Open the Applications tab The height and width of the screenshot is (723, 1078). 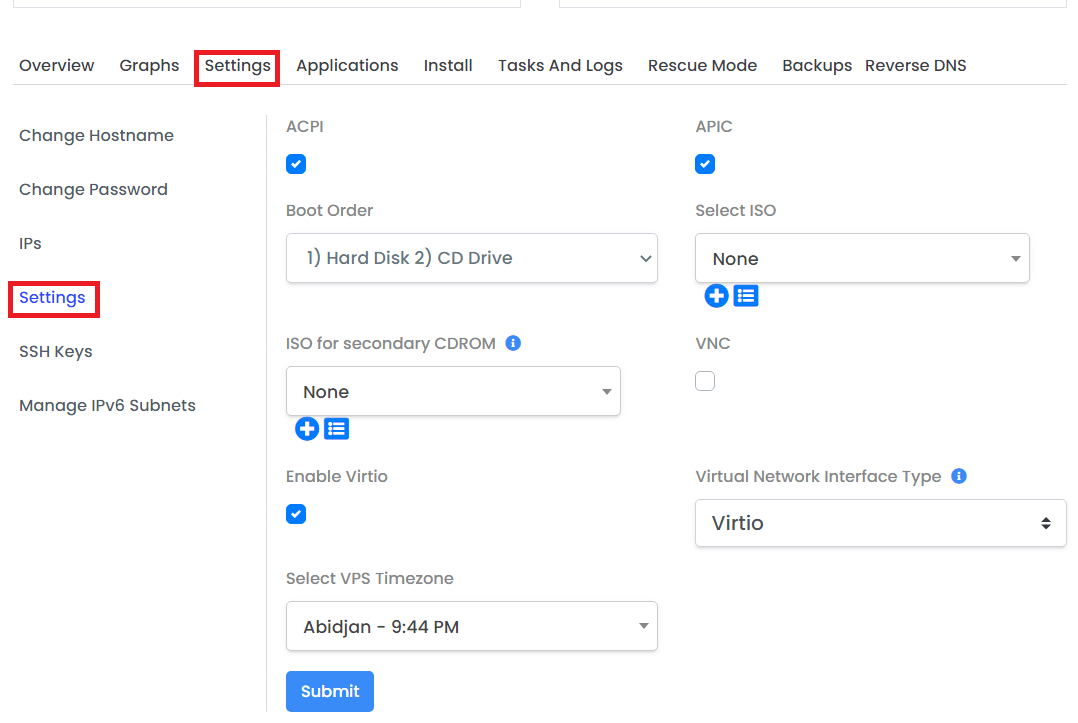(347, 66)
